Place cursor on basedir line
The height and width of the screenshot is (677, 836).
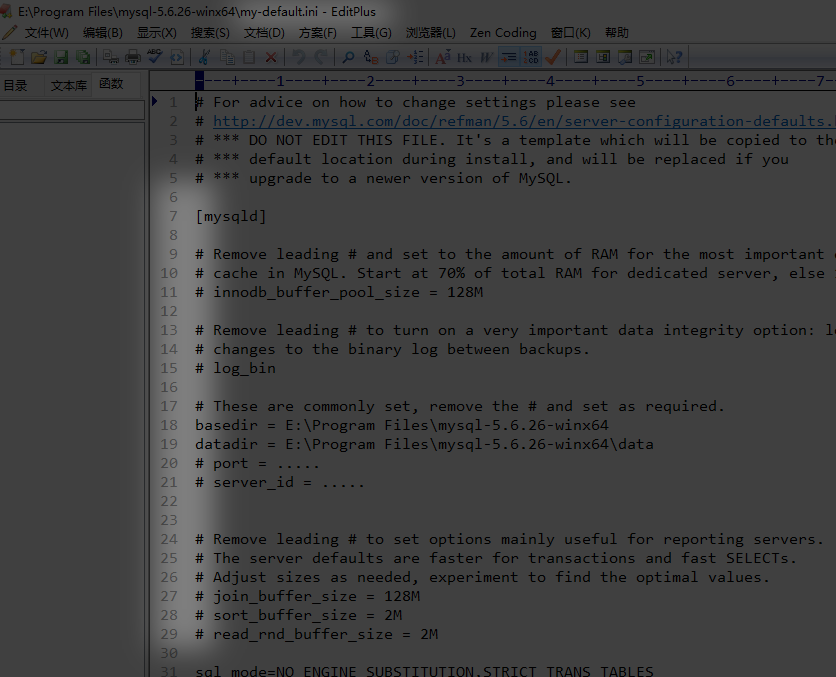[x=401, y=425]
